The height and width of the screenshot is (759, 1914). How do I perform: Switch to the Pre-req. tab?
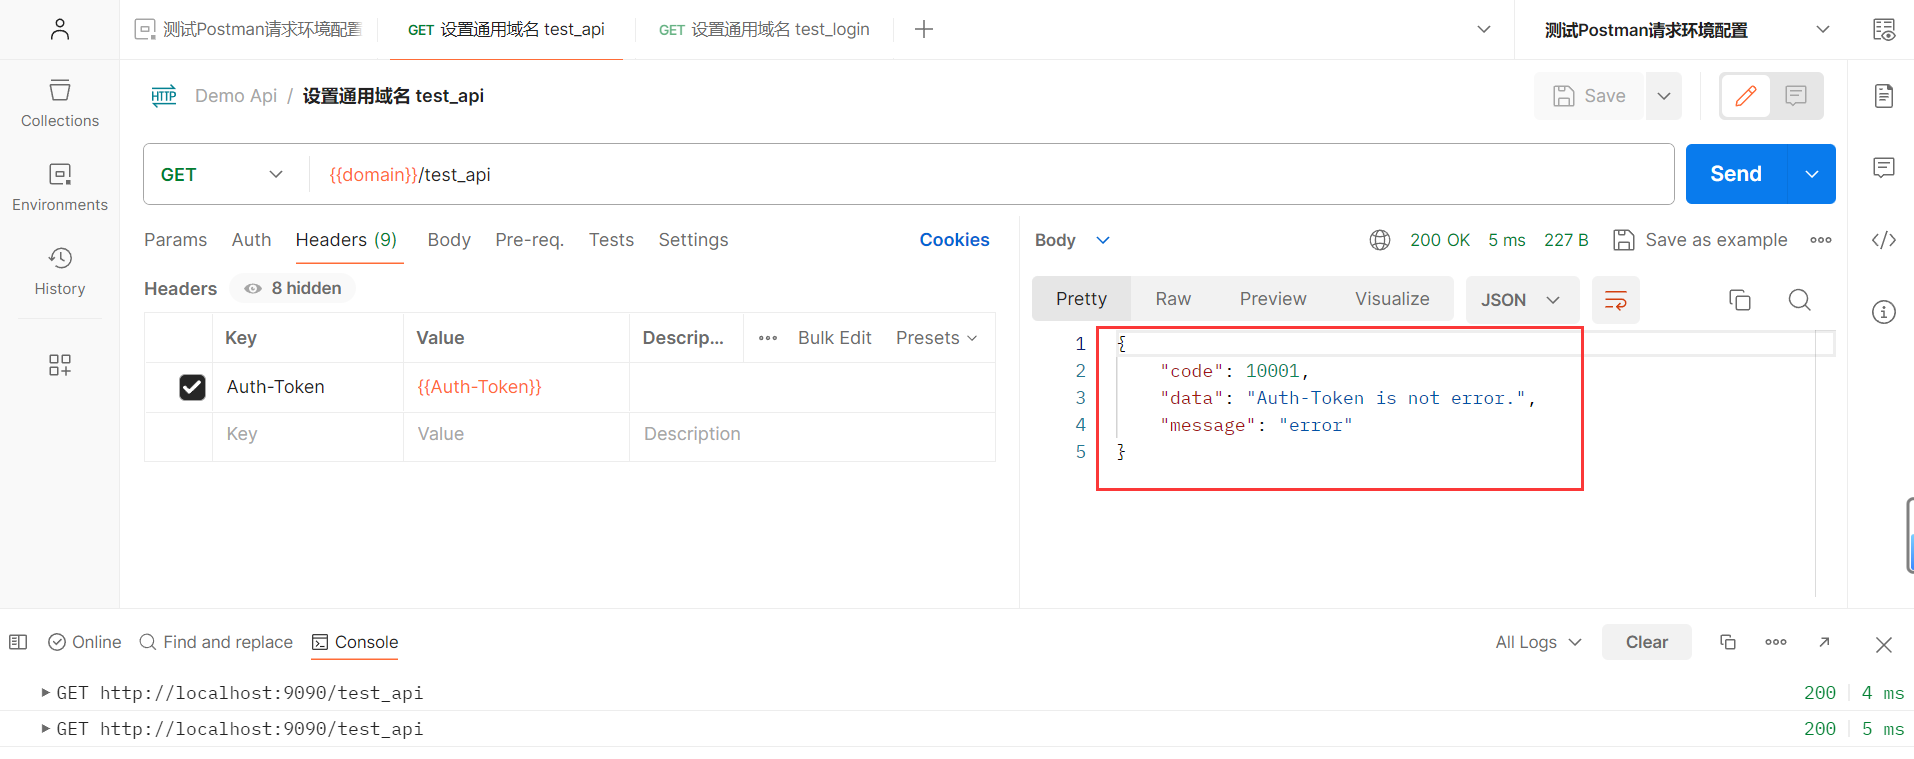coord(530,240)
